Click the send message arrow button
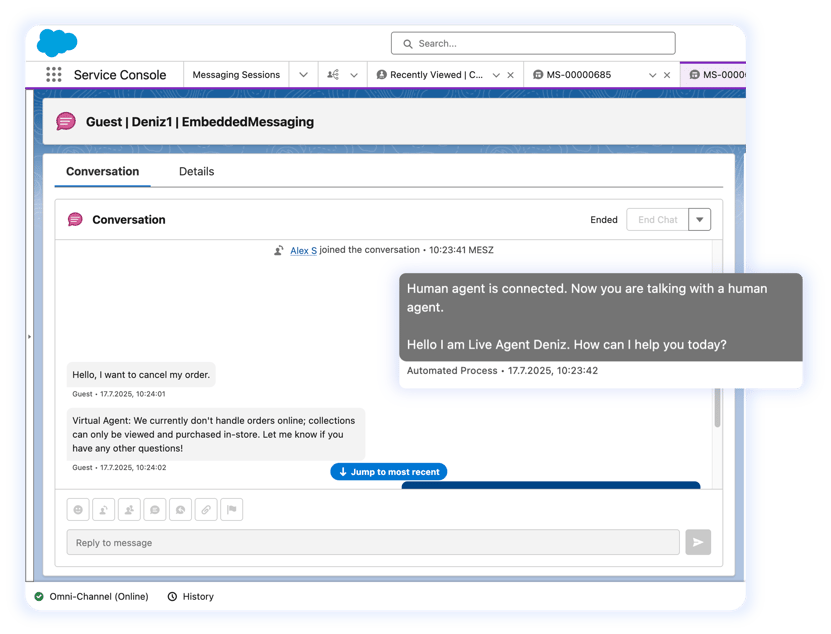Image resolution: width=831 pixels, height=634 pixels. click(698, 542)
